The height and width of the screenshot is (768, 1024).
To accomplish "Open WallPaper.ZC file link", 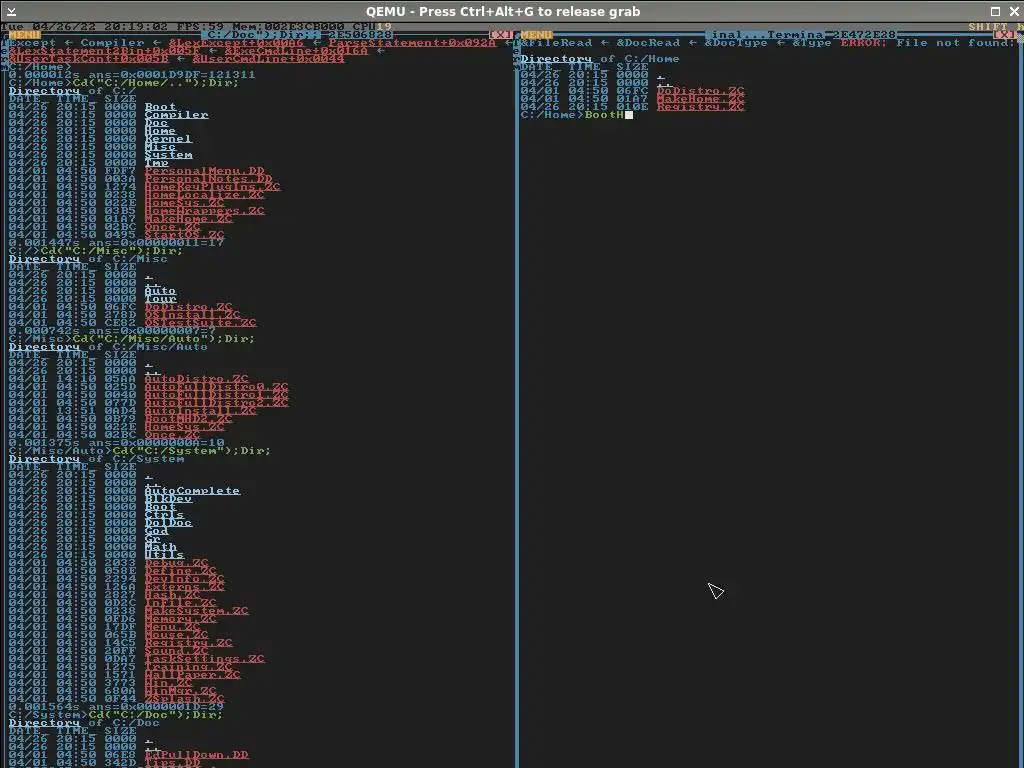I will pyautogui.click(x=192, y=675).
